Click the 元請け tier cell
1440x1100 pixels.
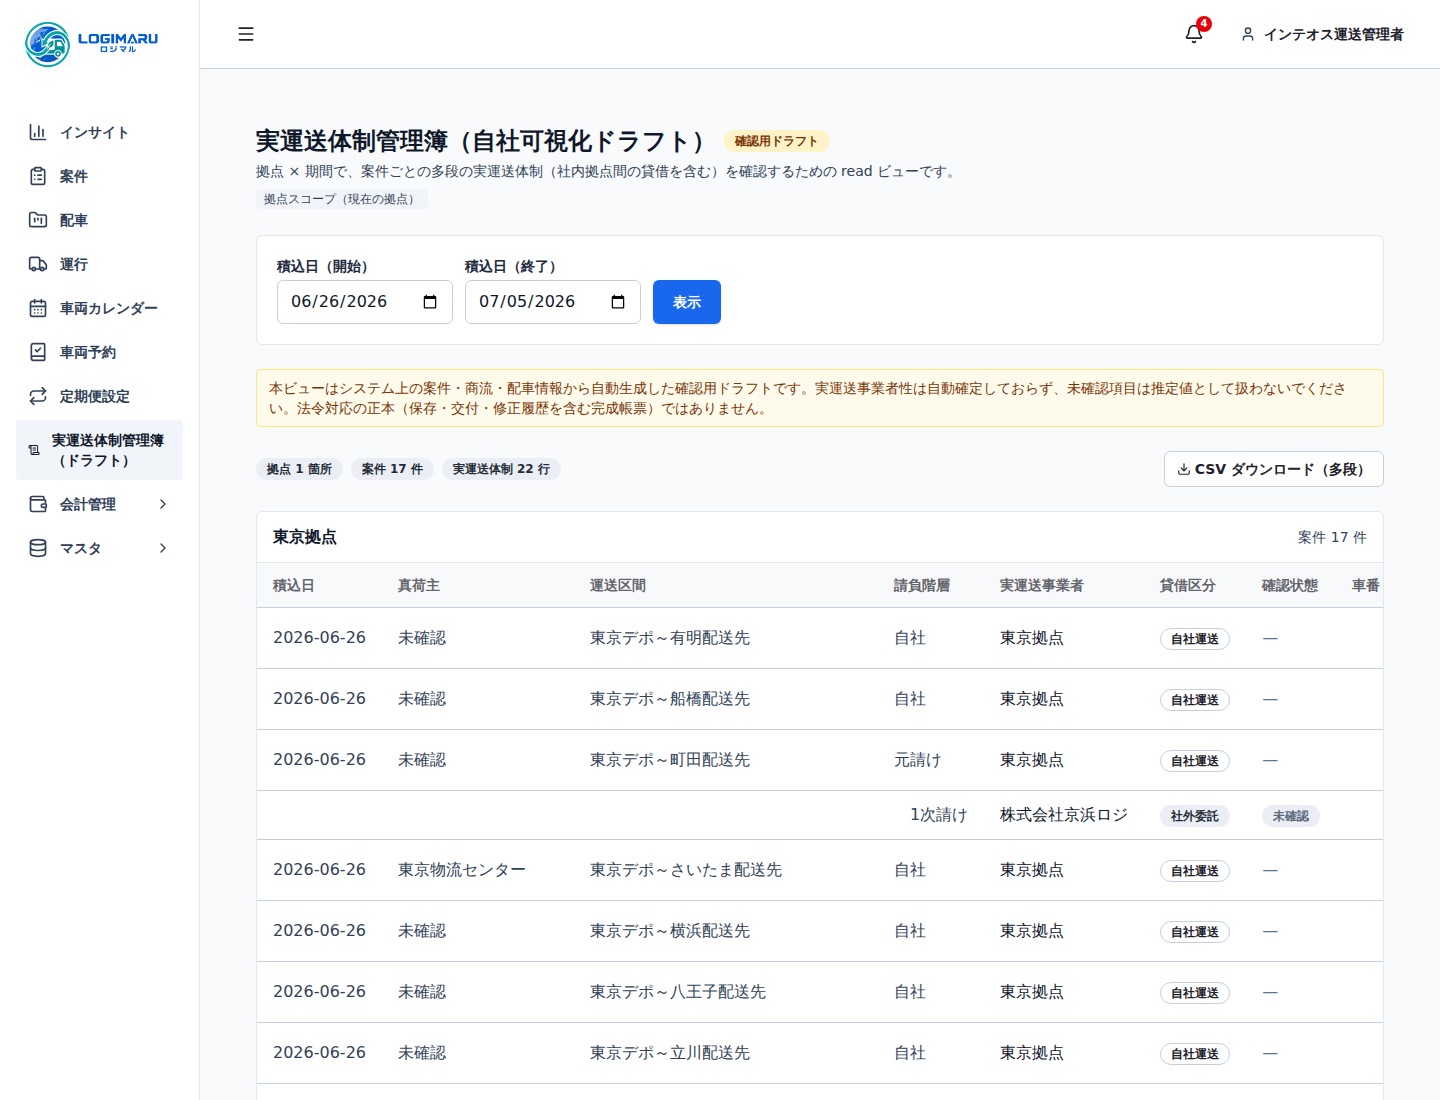918,760
